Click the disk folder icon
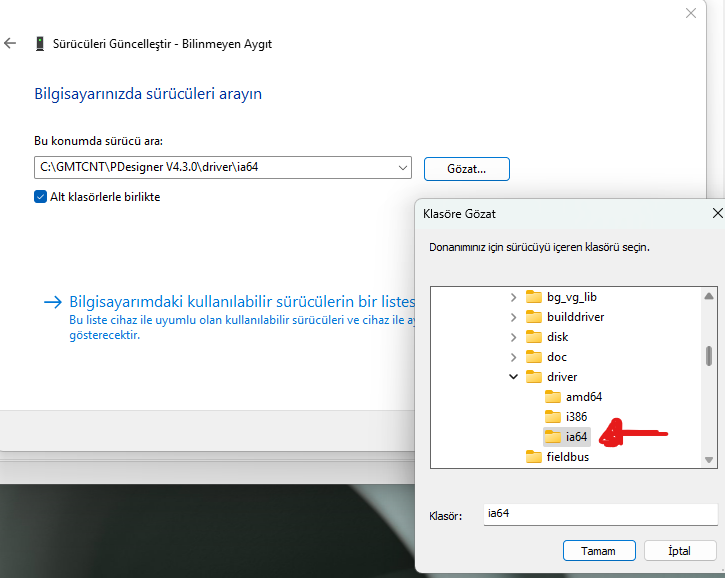Screen dimensions: 725x578 pos(534,337)
